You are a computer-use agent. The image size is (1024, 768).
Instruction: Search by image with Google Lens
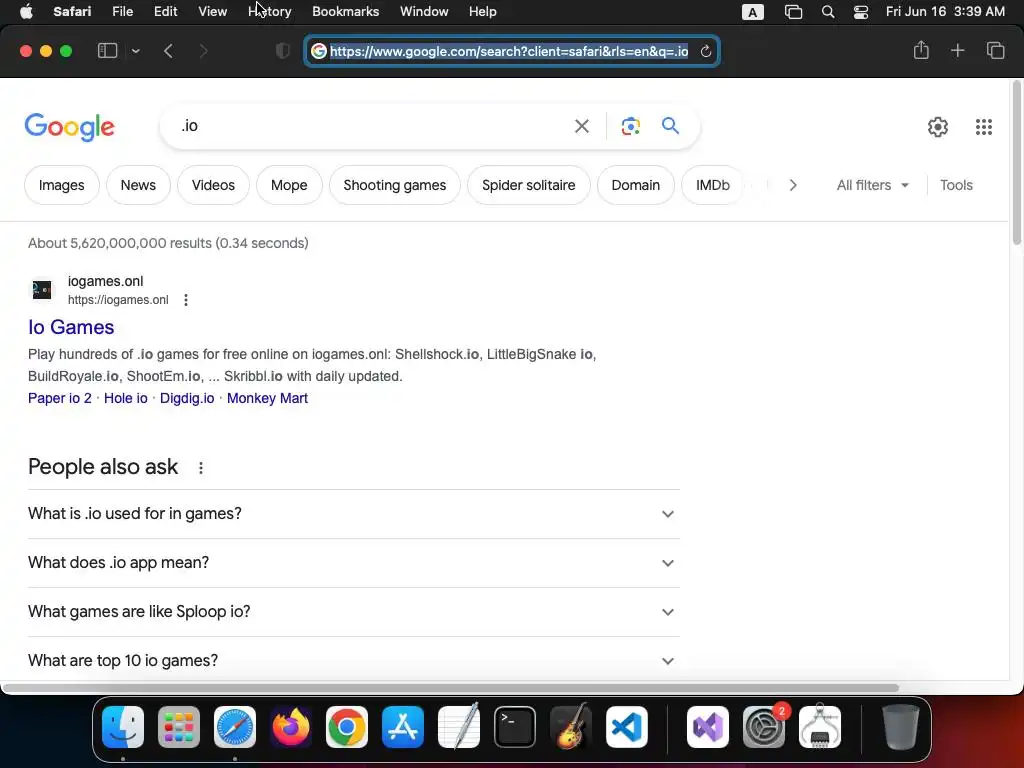(630, 126)
